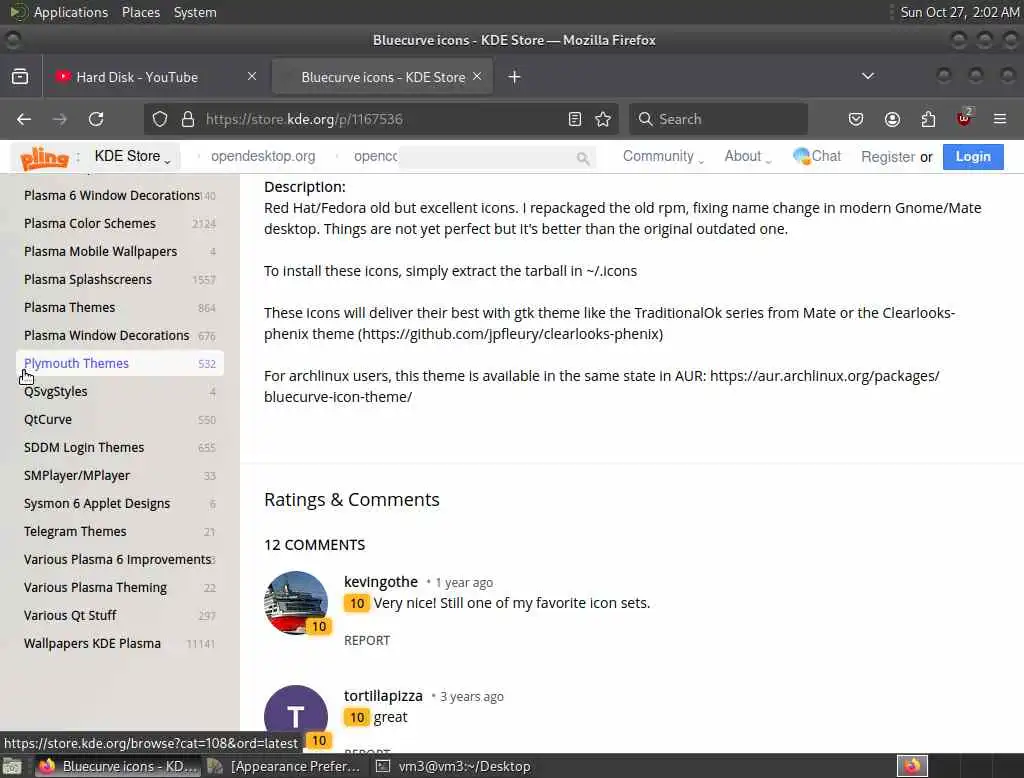Open Plymouth Themes category
1024x778 pixels.
[x=120, y=363]
